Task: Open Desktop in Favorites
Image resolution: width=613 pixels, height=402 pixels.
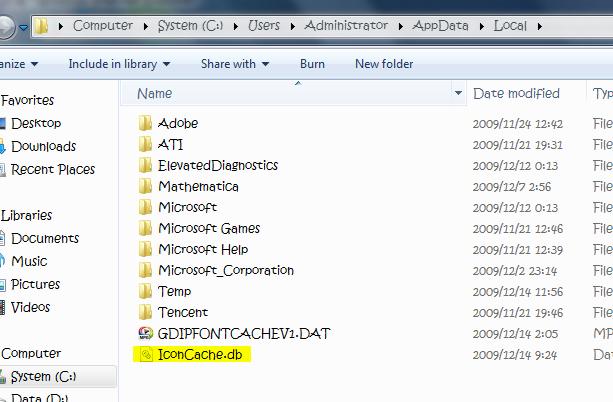Action: (36, 123)
